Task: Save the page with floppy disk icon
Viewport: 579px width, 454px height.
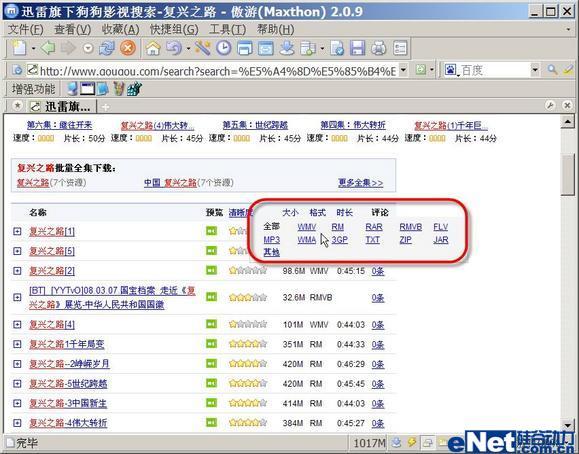Action: pyautogui.click(x=357, y=48)
